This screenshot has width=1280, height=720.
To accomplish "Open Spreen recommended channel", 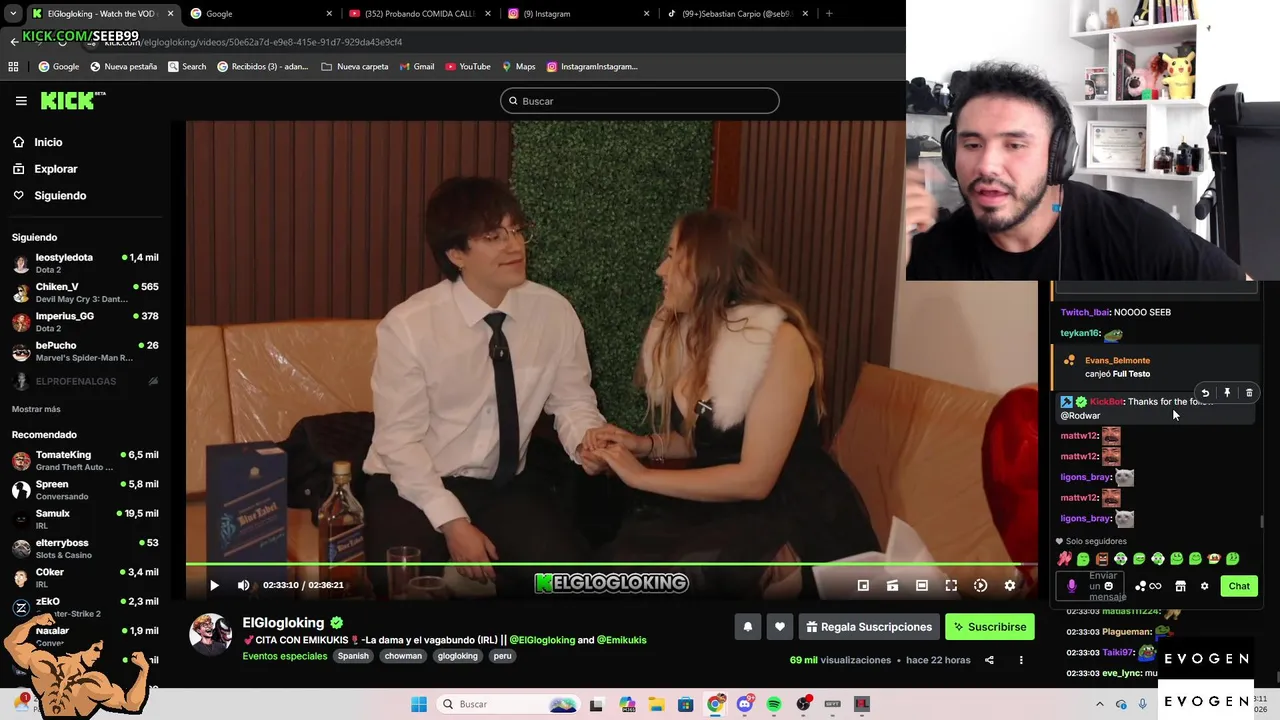I will [85, 490].
